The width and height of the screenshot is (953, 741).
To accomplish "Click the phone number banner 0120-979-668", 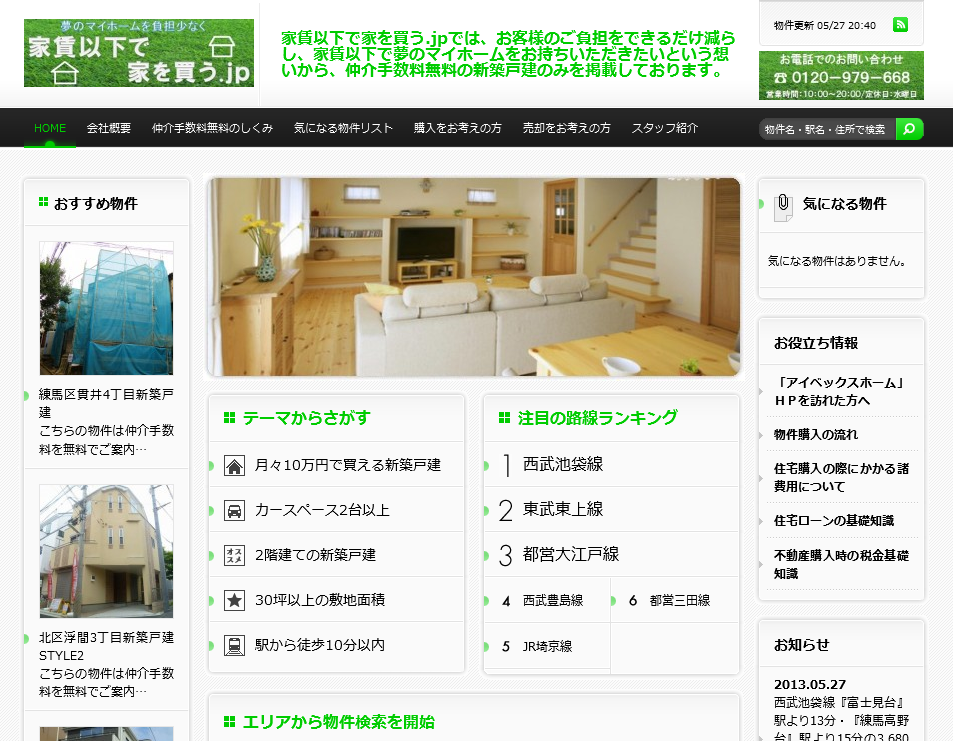I will click(x=841, y=75).
